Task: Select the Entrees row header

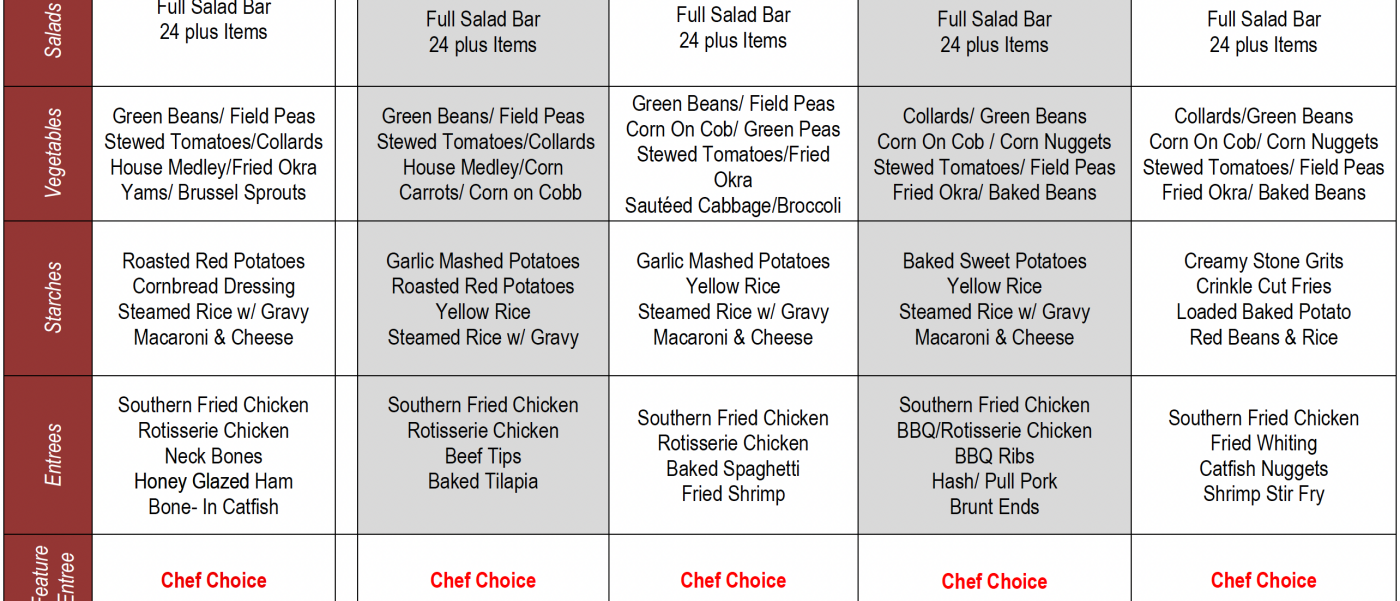Action: click(x=52, y=455)
